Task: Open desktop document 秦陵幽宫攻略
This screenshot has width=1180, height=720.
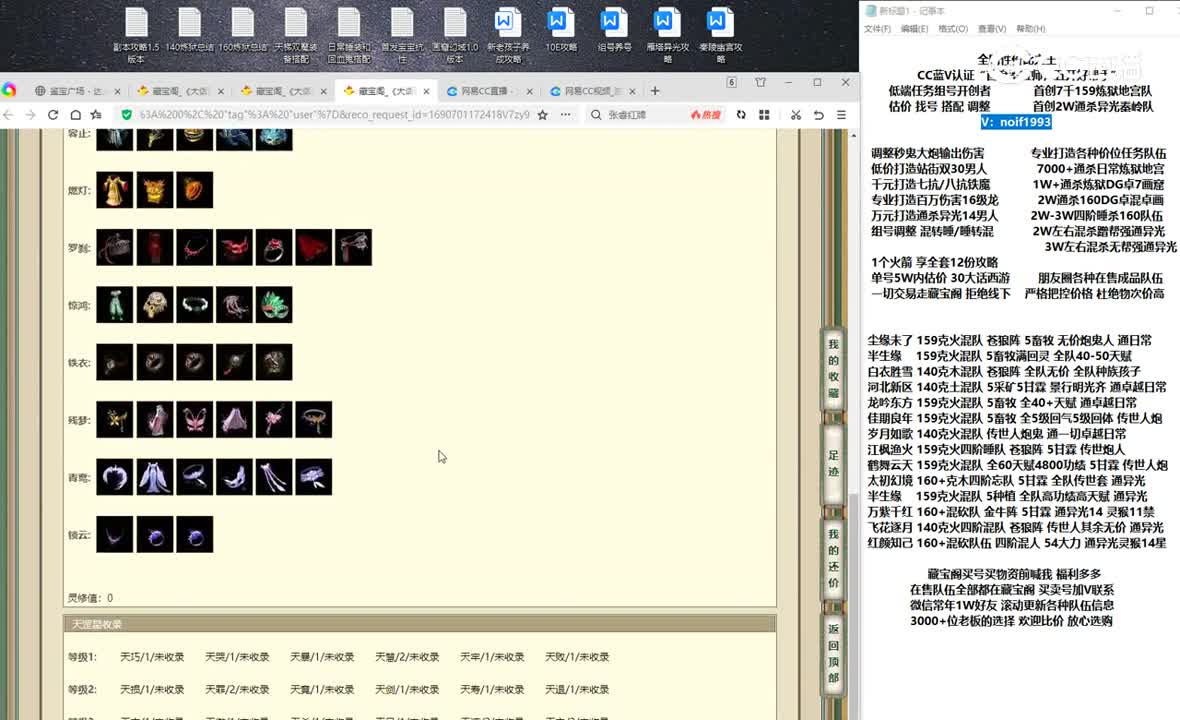Action: click(x=720, y=35)
